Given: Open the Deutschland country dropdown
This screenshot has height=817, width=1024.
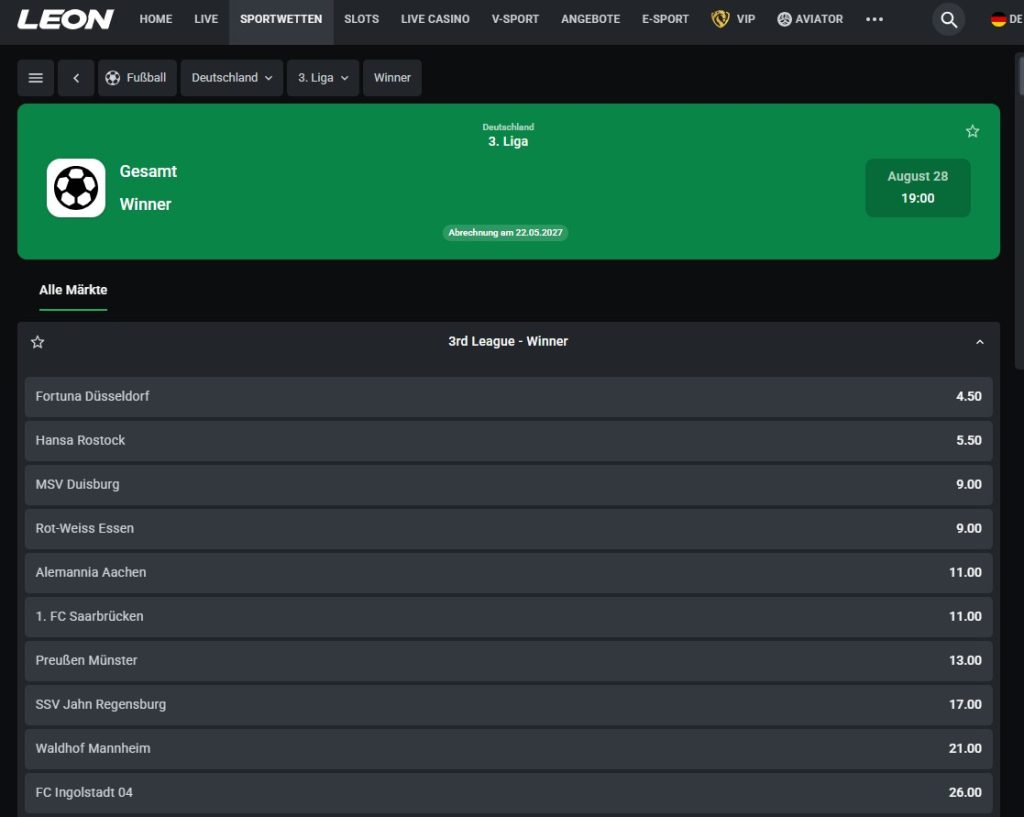Looking at the screenshot, I should point(232,78).
